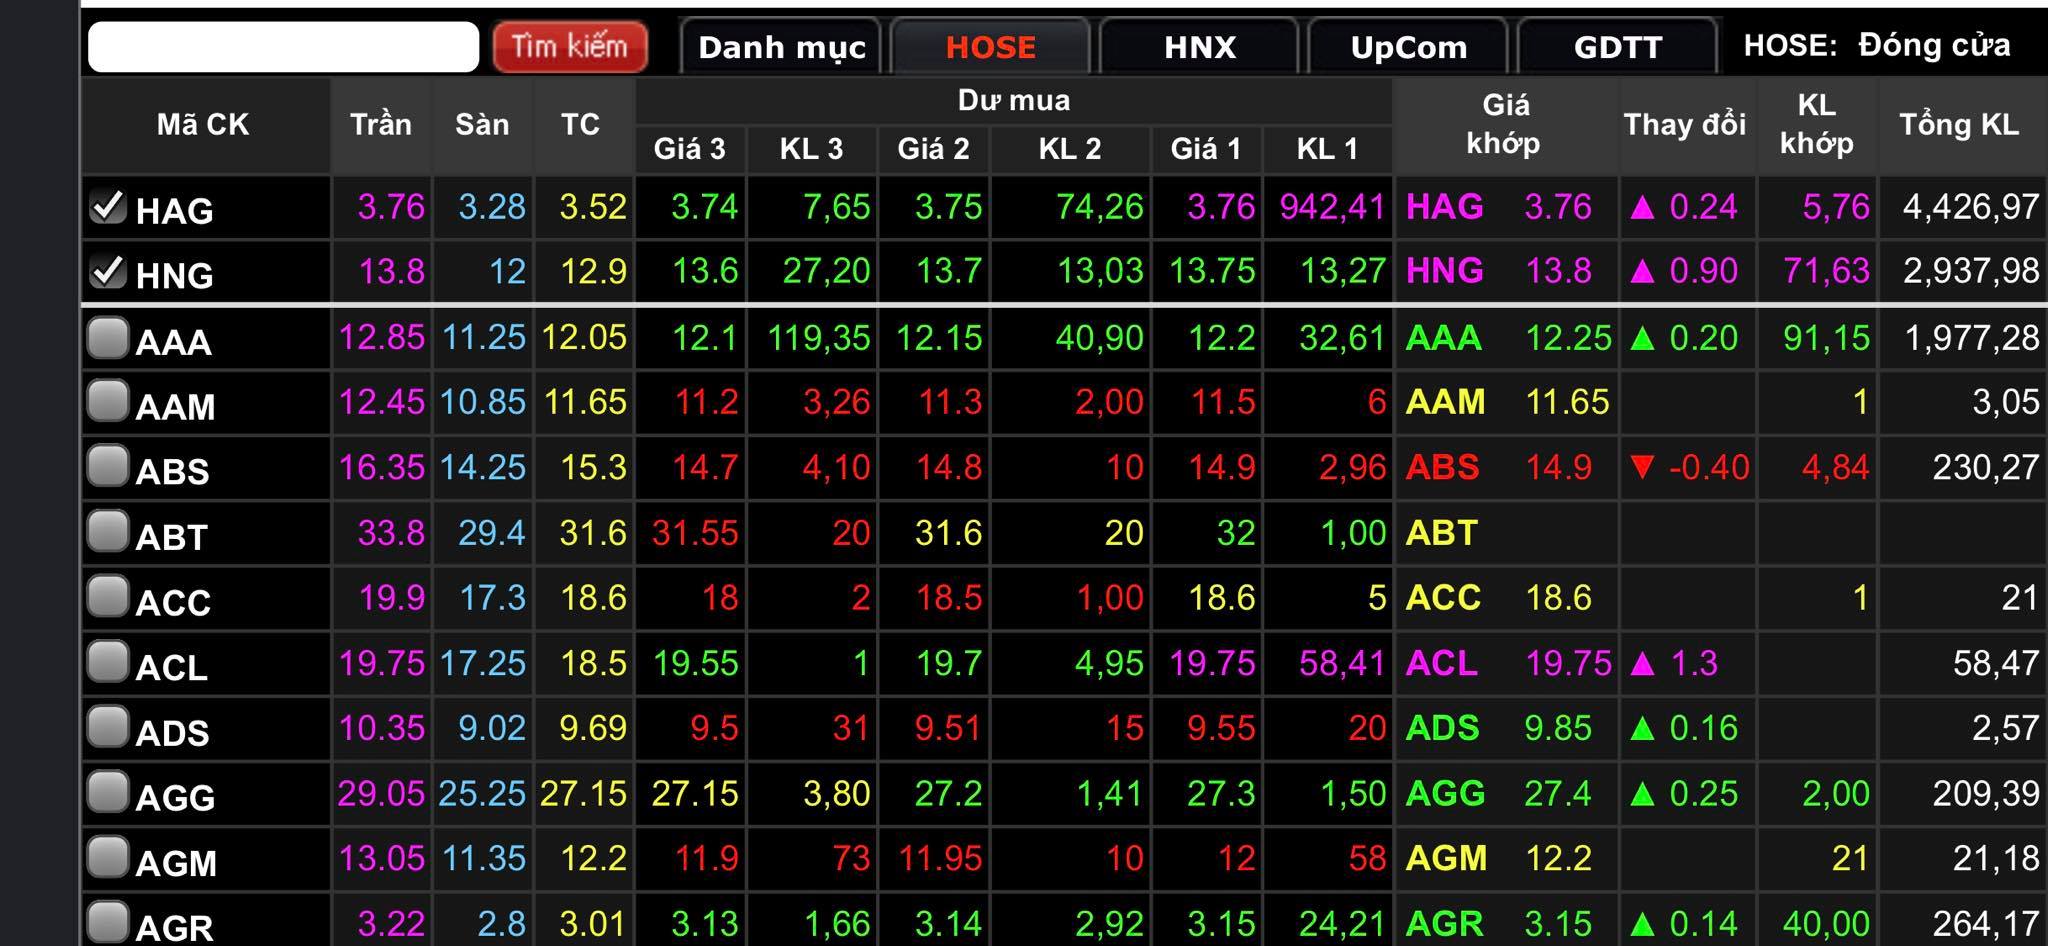
Task: Switch to the UpCom tab
Action: tap(1408, 47)
